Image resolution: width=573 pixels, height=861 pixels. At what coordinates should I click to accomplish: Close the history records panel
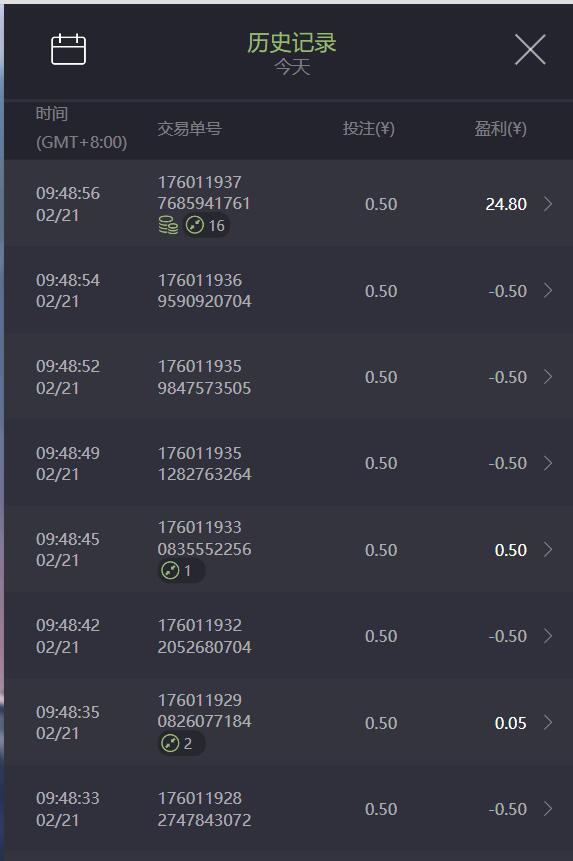(x=530, y=49)
